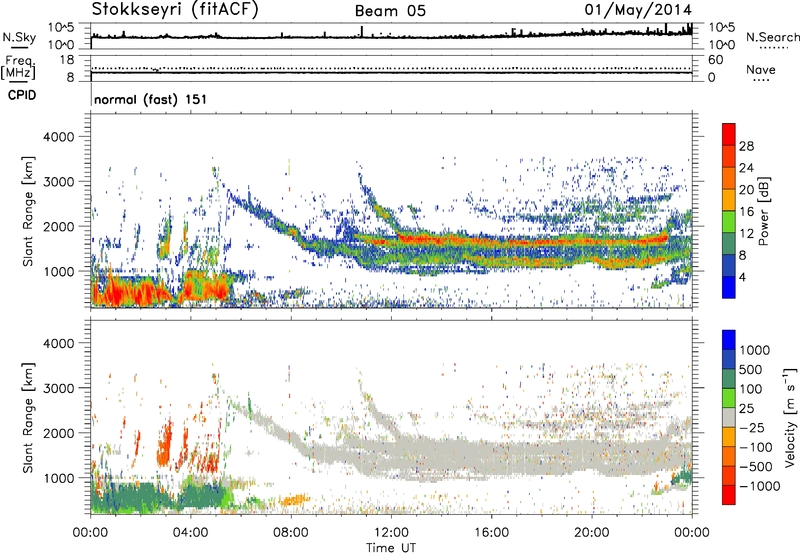Screen dimensions: 800x554
Task: Click the N.Sky legend label
Action: [19, 37]
